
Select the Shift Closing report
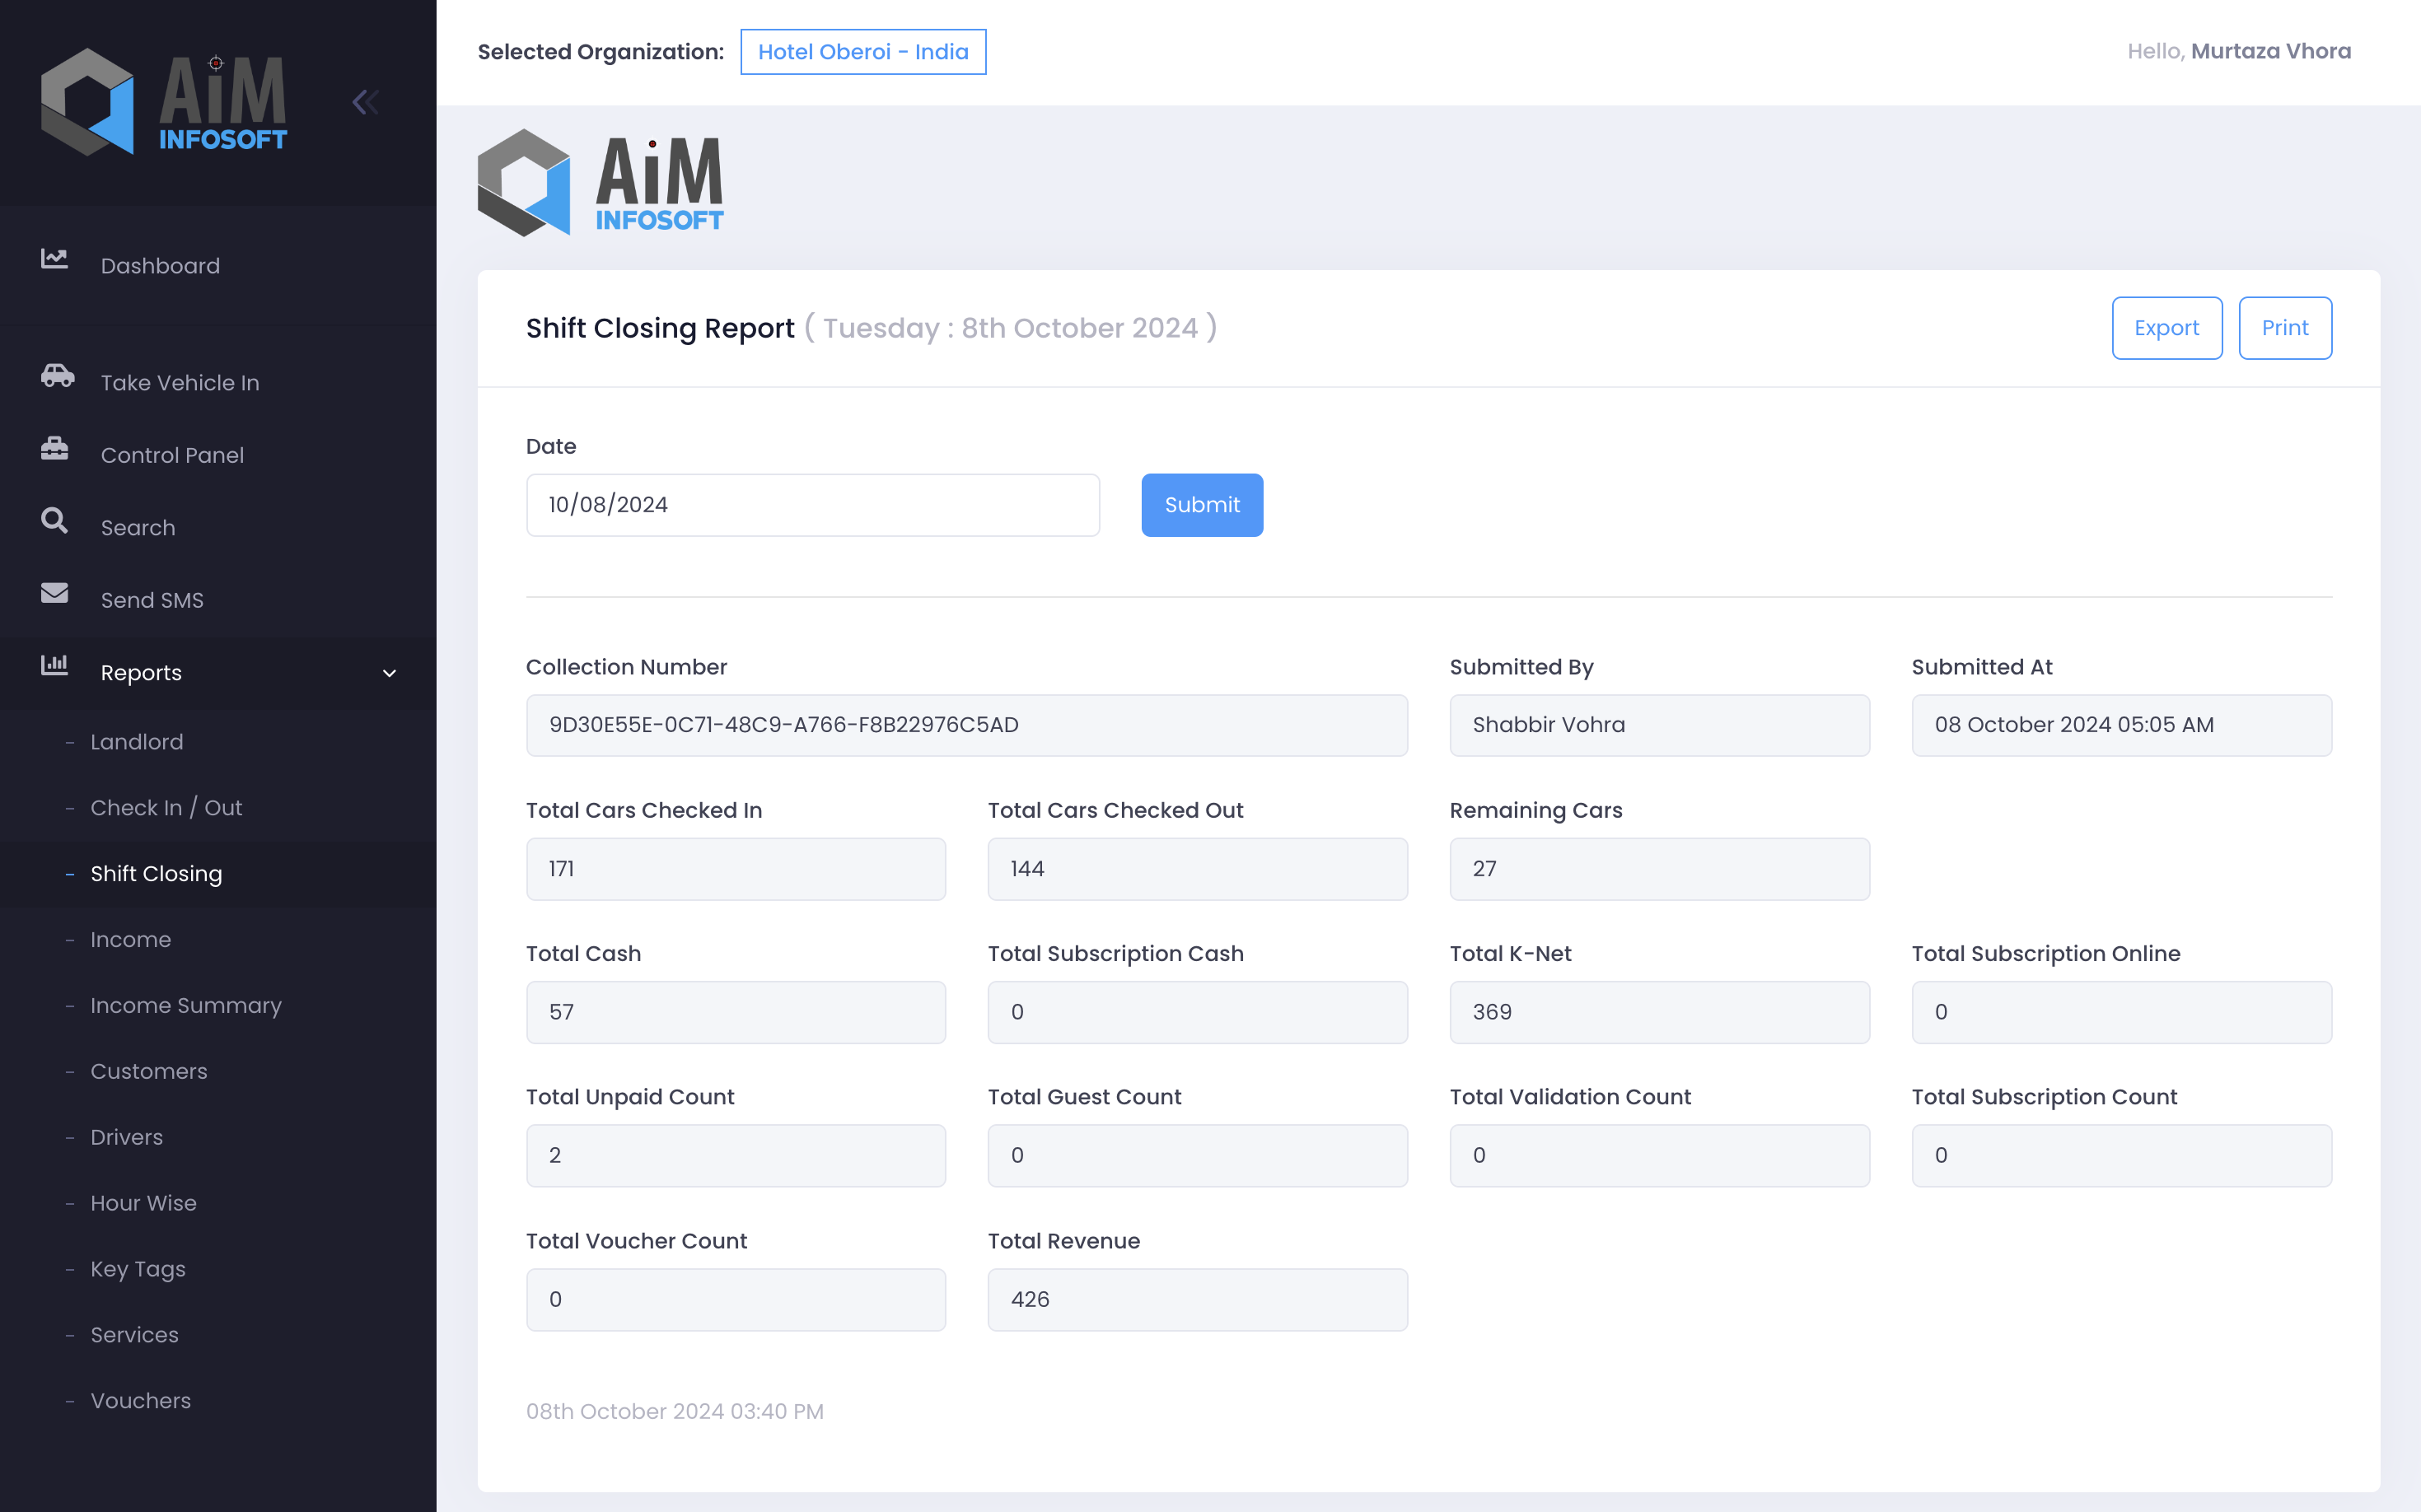[218, 874]
